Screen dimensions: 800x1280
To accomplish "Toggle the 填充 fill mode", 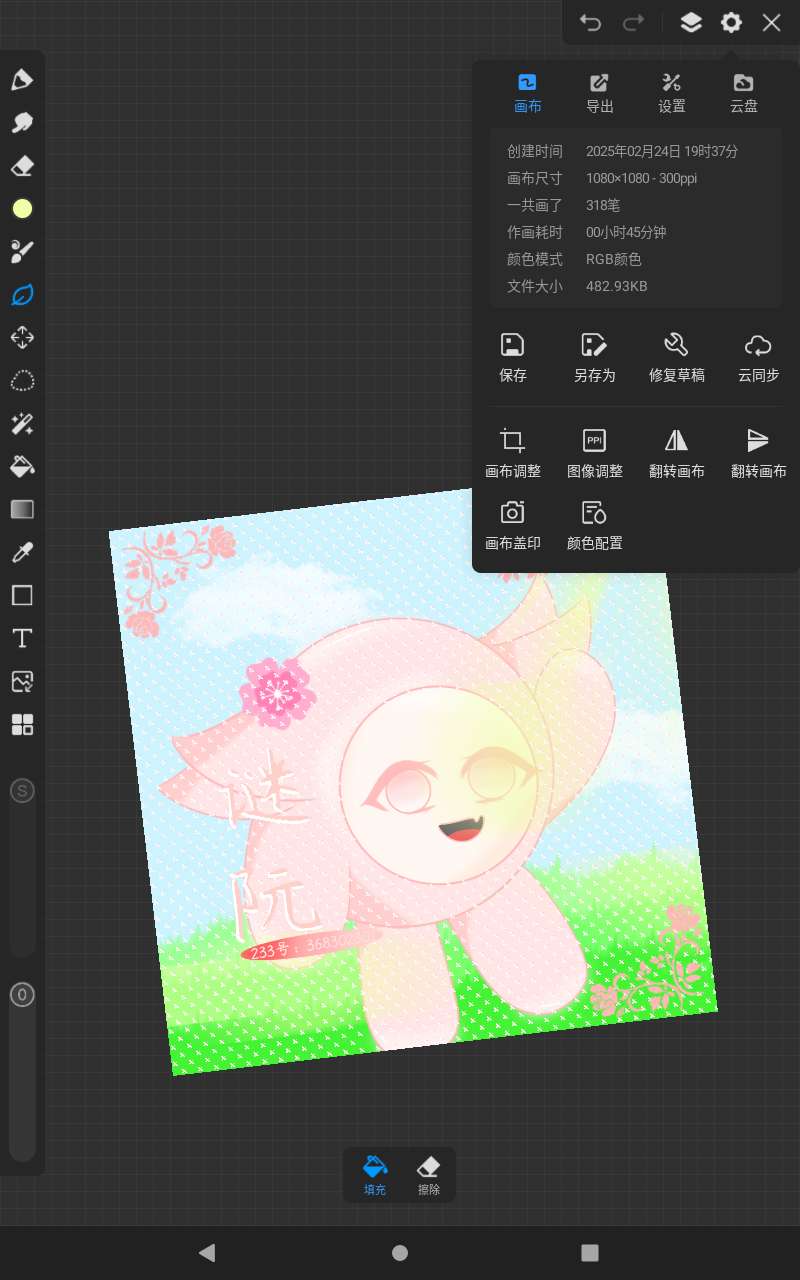I will point(375,1175).
